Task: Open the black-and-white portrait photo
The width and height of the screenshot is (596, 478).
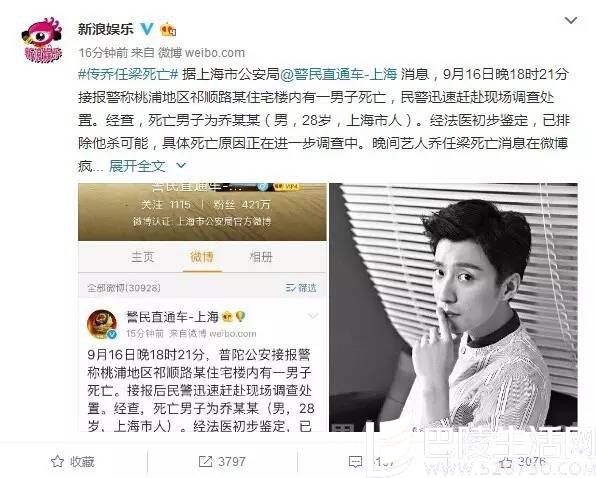Action: coord(453,307)
